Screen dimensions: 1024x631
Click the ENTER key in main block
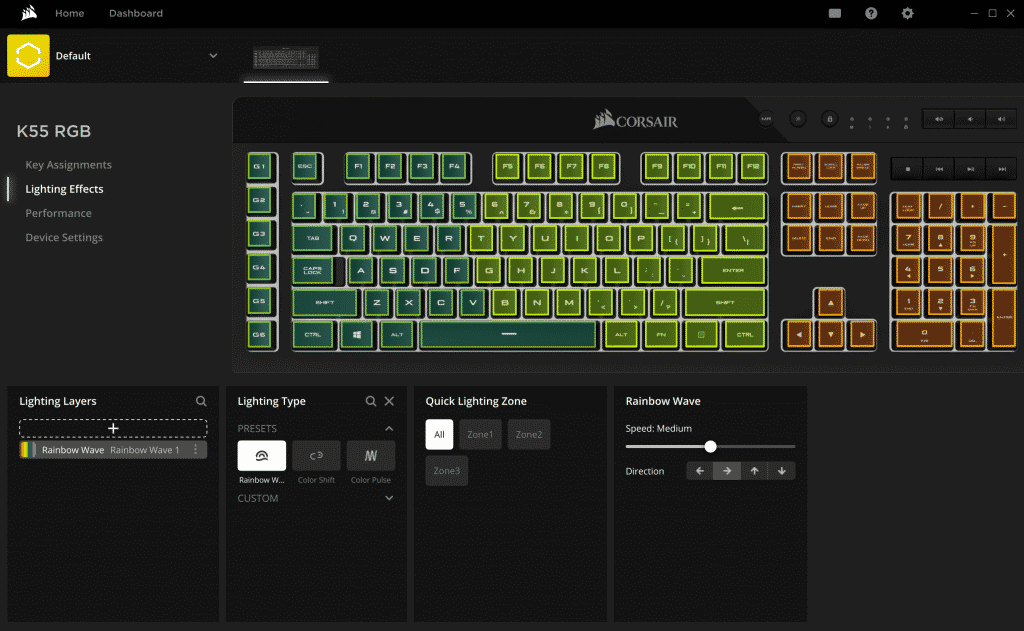tap(733, 270)
